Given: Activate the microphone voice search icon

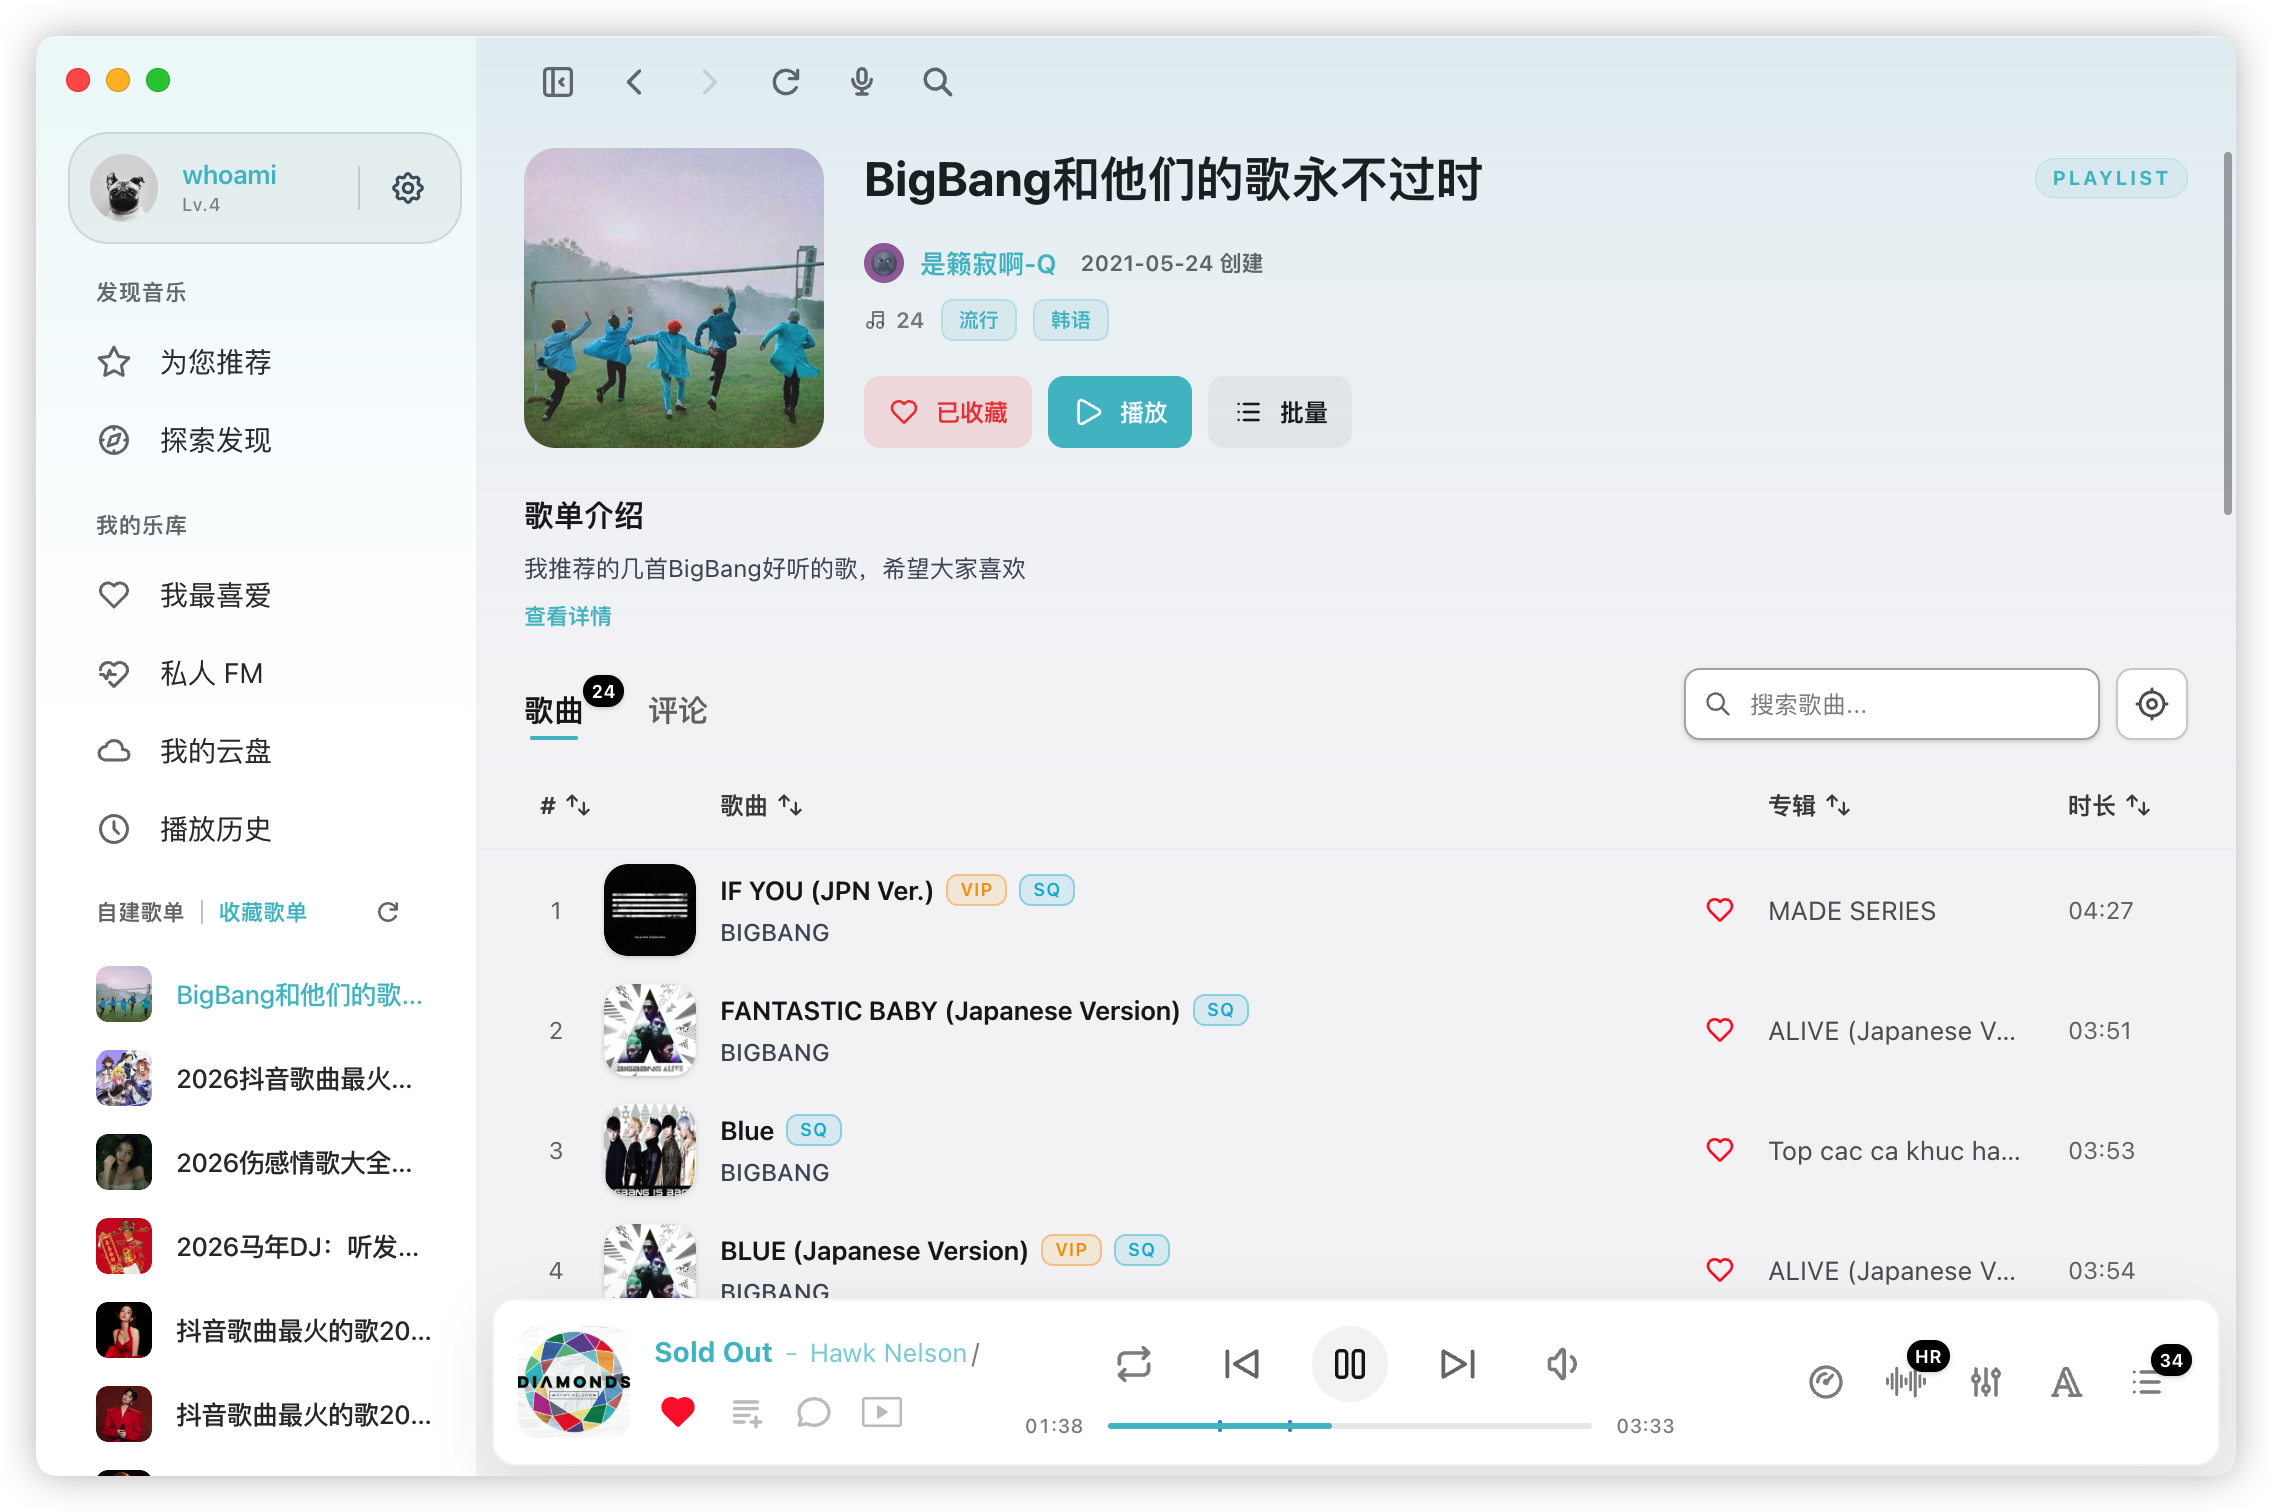Looking at the screenshot, I should pos(862,81).
